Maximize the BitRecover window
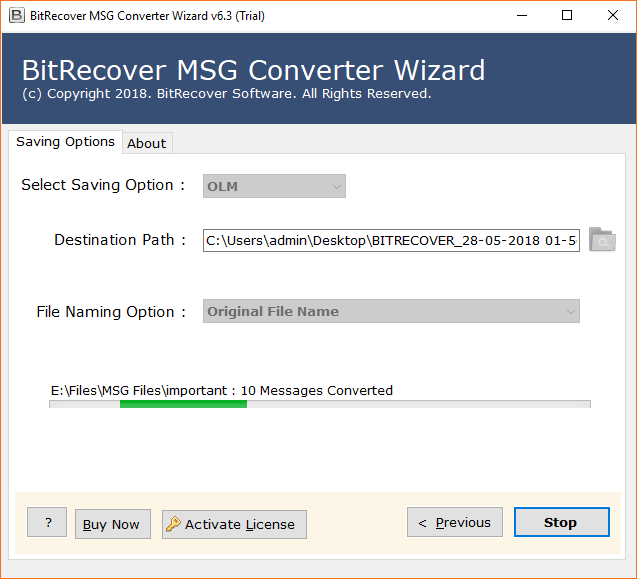The height and width of the screenshot is (579, 637). [567, 15]
